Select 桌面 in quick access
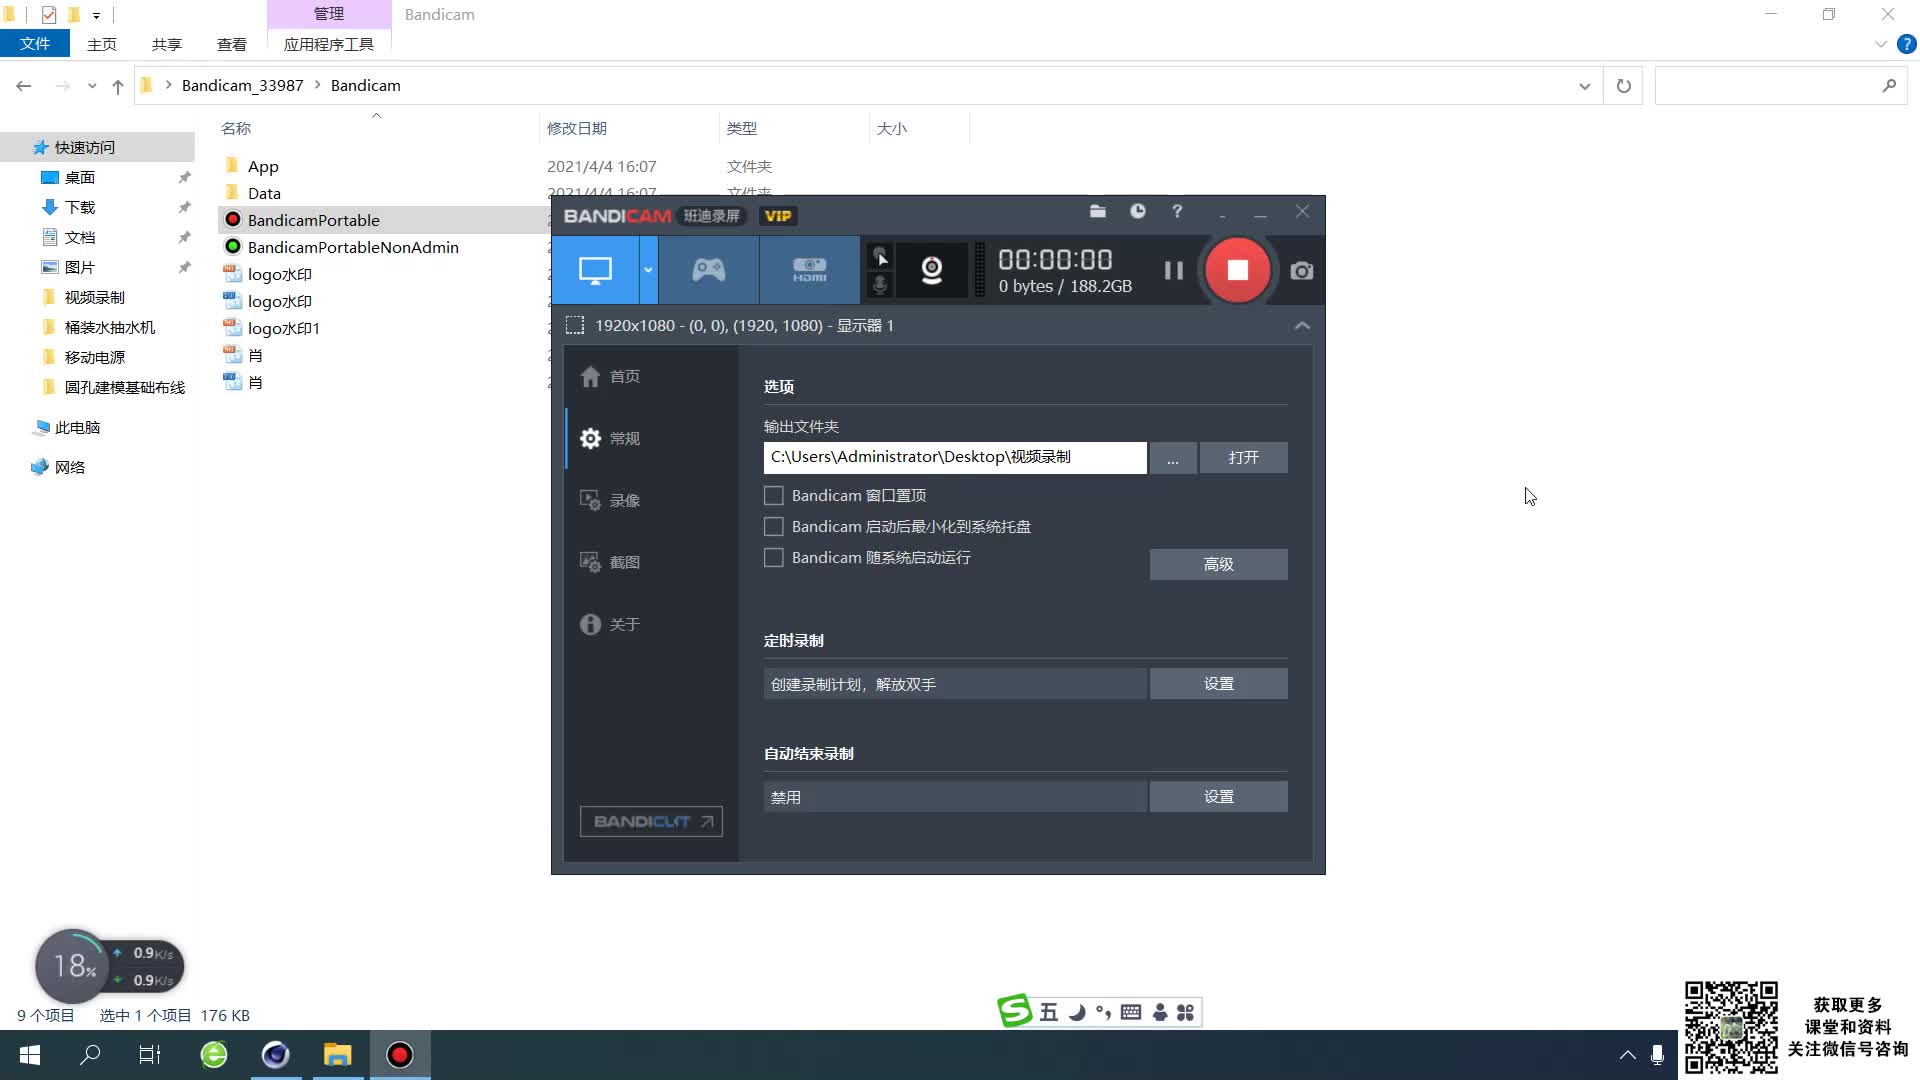Image resolution: width=1920 pixels, height=1080 pixels. (x=80, y=177)
